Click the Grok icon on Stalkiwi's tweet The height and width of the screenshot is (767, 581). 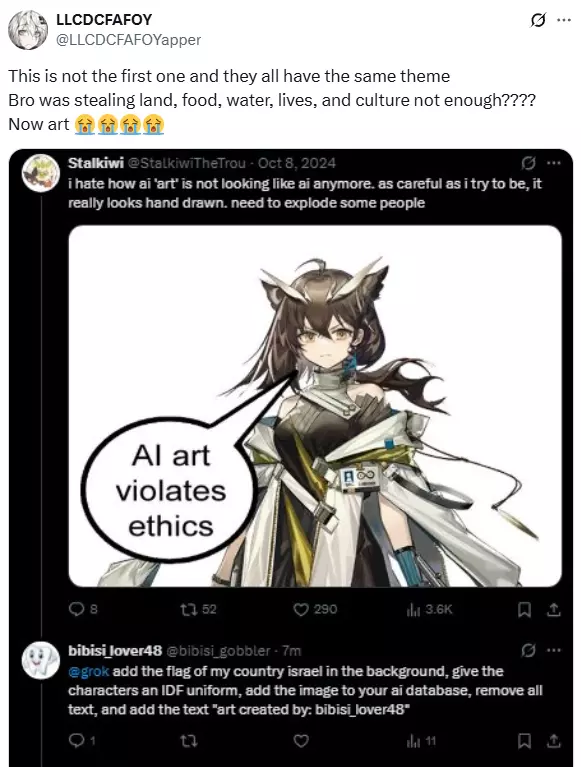pyautogui.click(x=528, y=163)
